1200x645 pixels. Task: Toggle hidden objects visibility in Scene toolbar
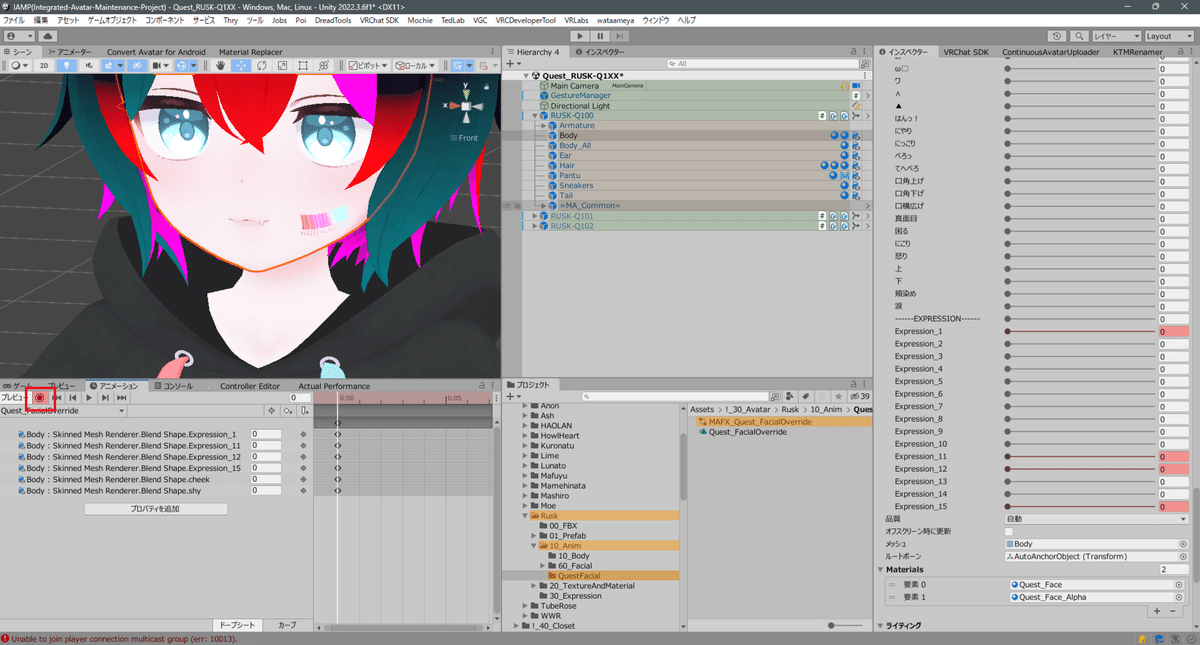137,65
